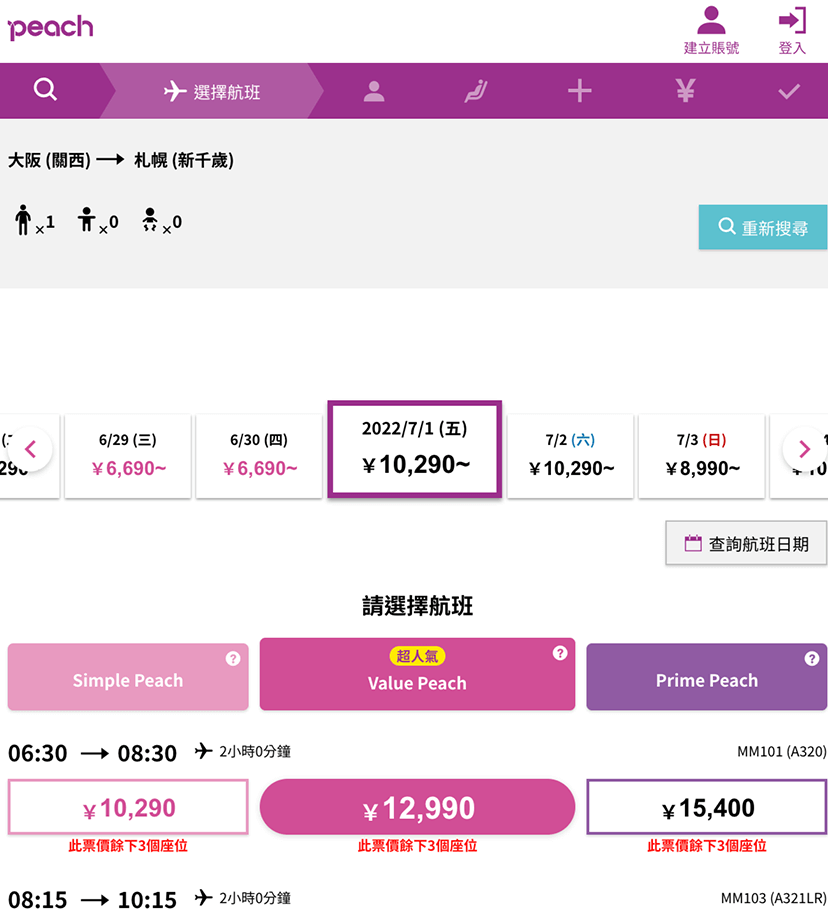Select the 7/3 (日) date tab

[701, 456]
